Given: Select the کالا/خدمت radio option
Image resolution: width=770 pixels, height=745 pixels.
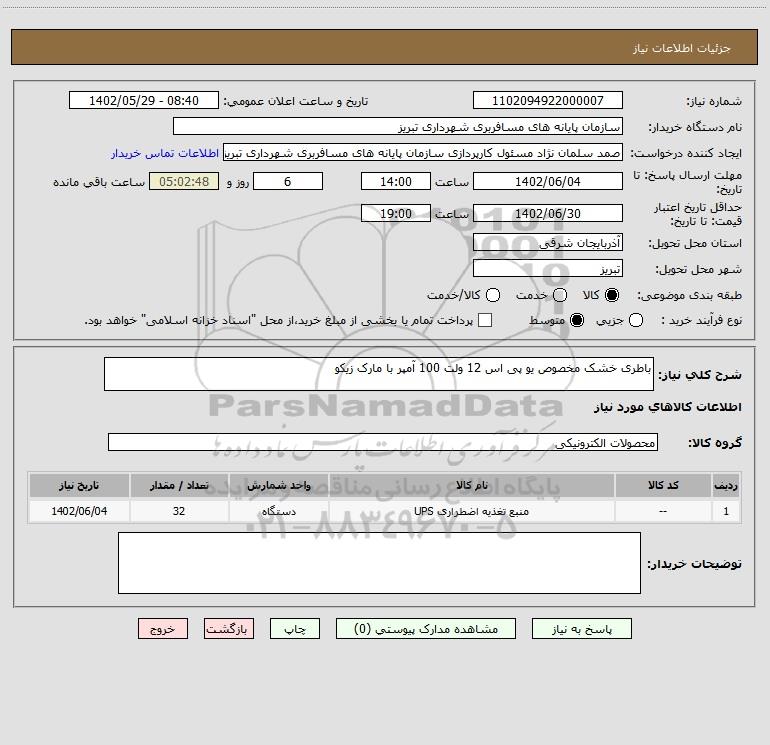Looking at the screenshot, I should click(493, 295).
